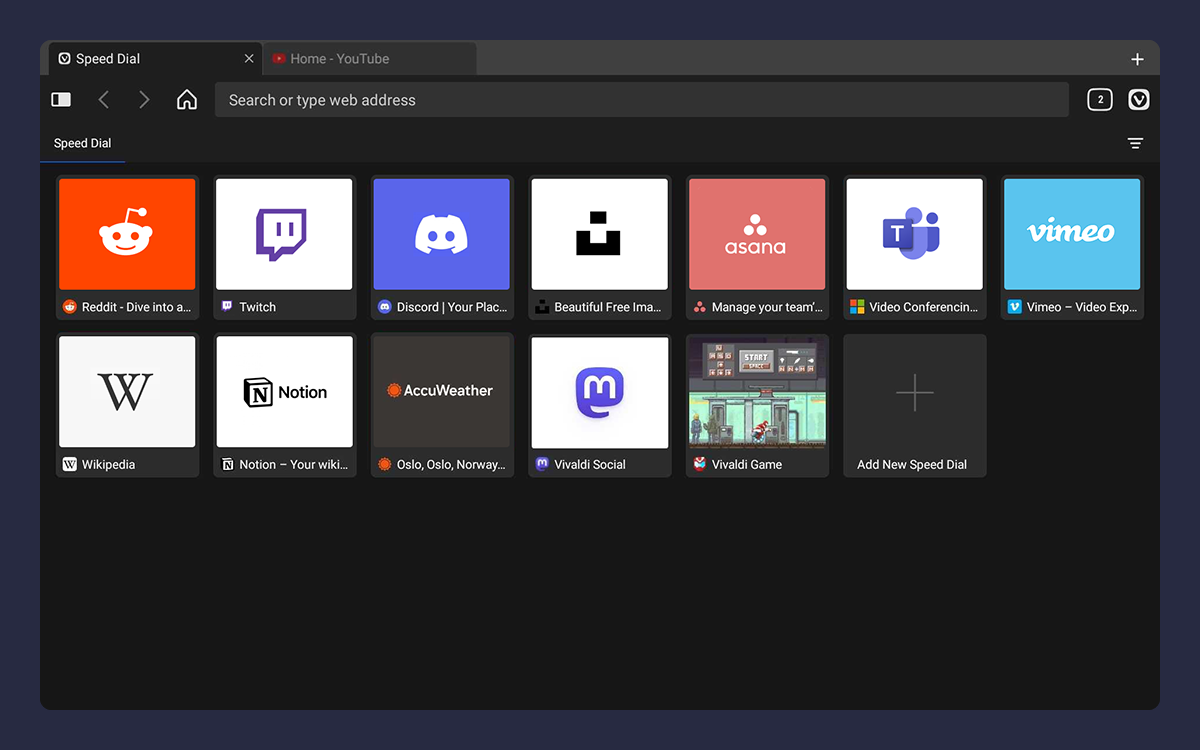Viewport: 1200px width, 750px height.
Task: Open the Twitch speed dial thumbnail
Action: click(284, 234)
